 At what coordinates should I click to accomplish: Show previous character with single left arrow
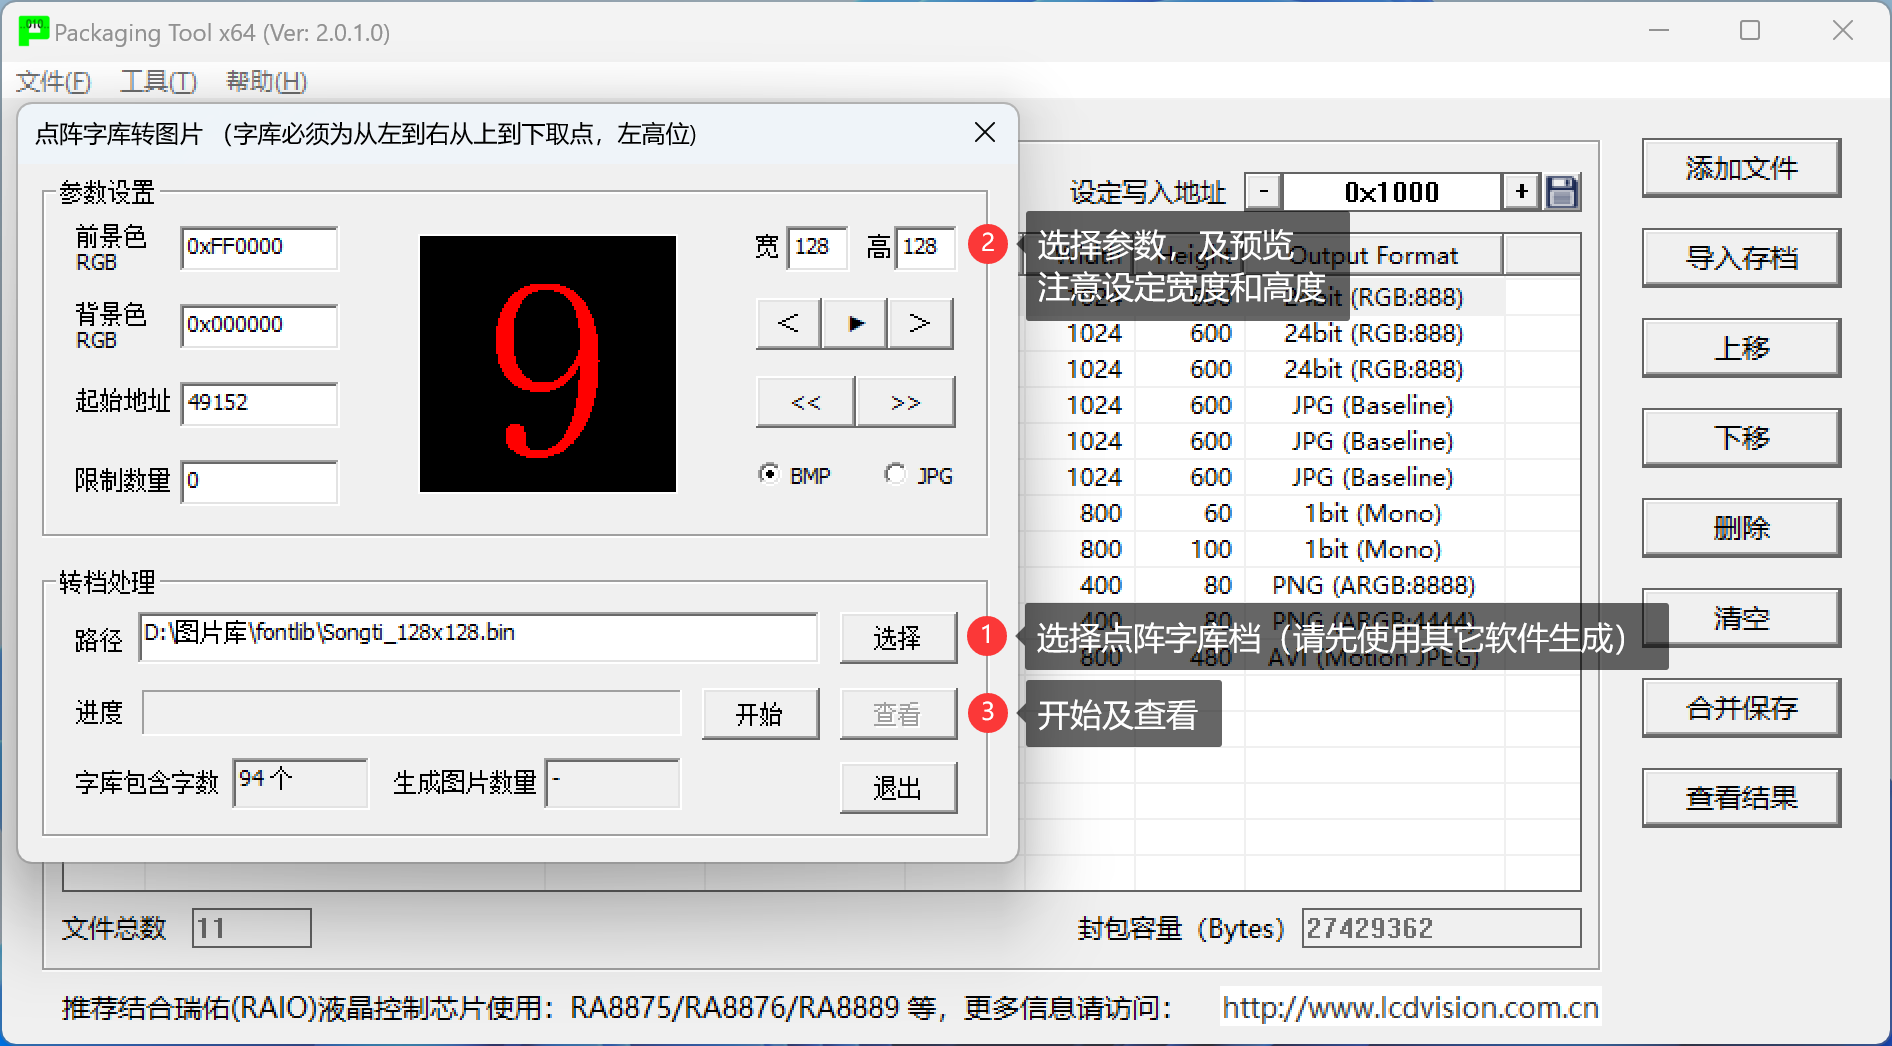click(x=788, y=323)
